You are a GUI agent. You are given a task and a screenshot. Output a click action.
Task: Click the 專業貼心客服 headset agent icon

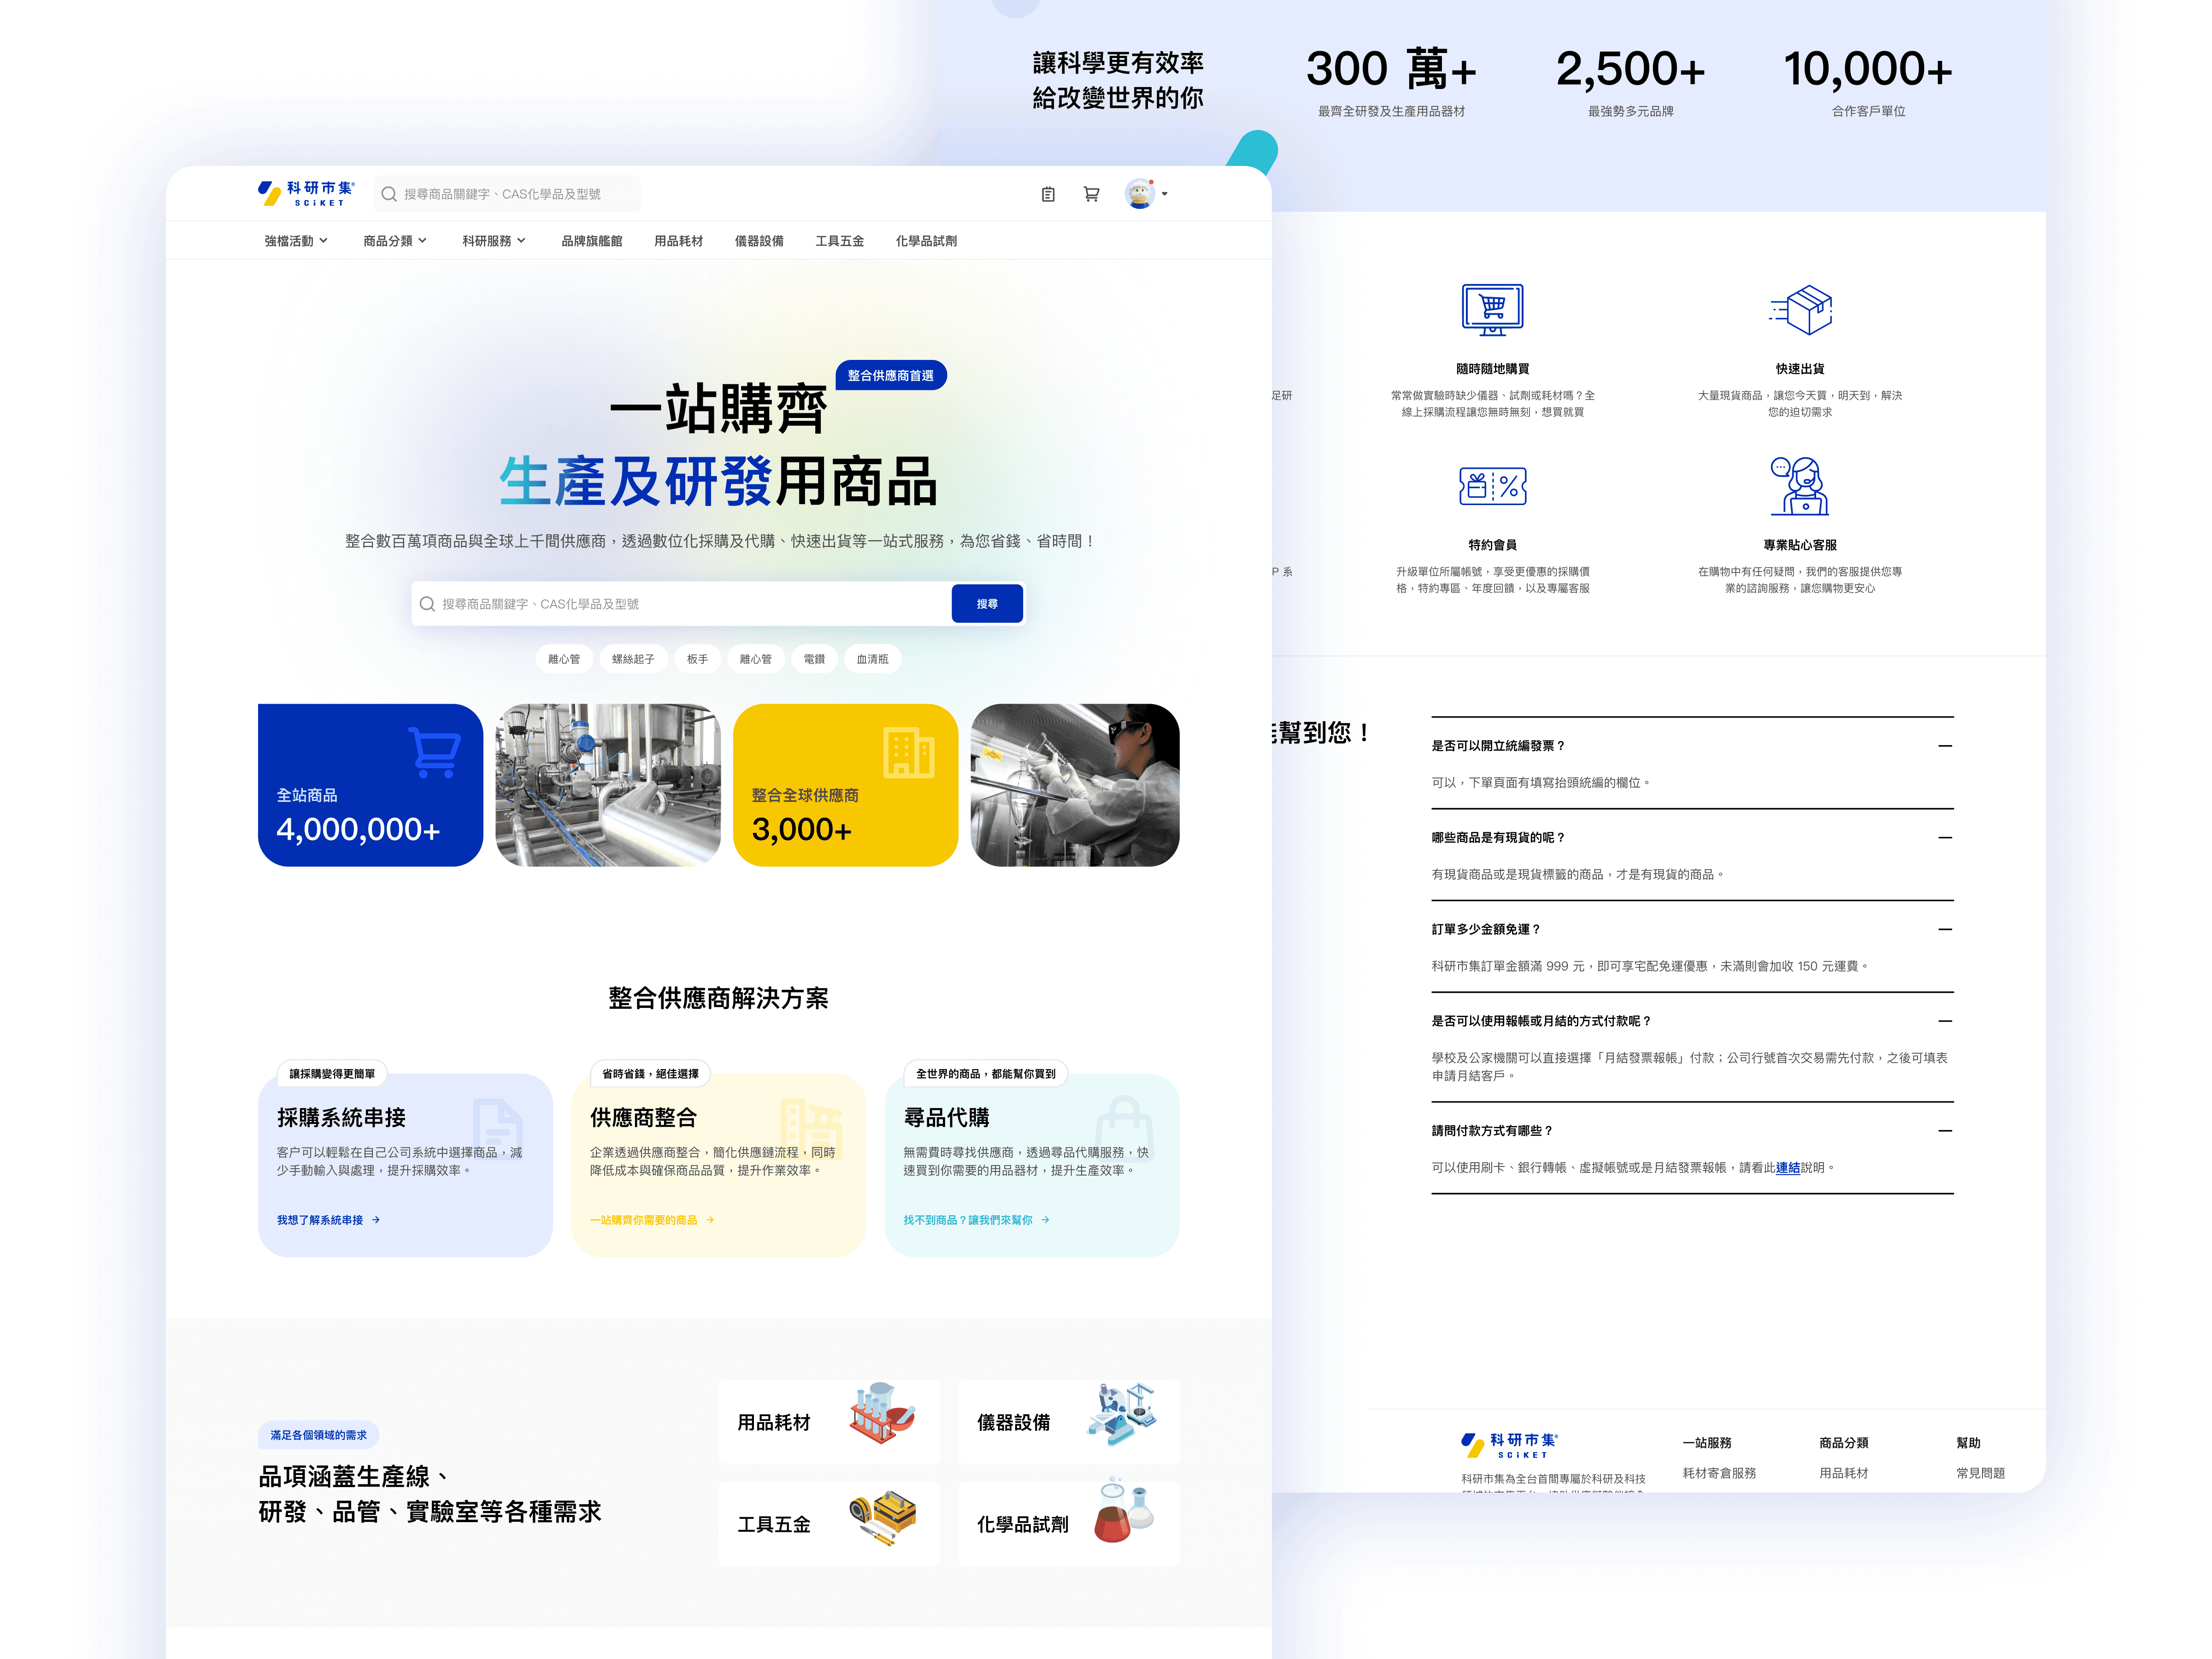(1800, 486)
